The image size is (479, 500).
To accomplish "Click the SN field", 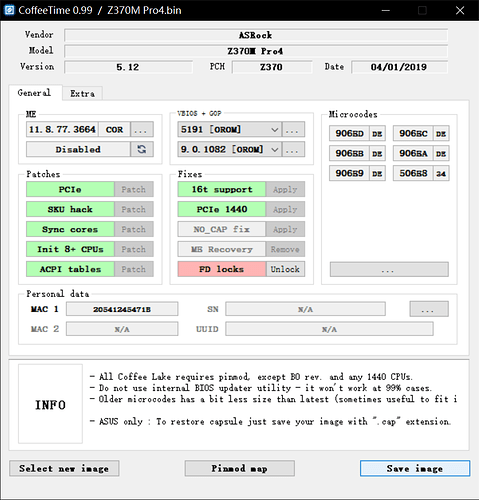I will point(305,309).
